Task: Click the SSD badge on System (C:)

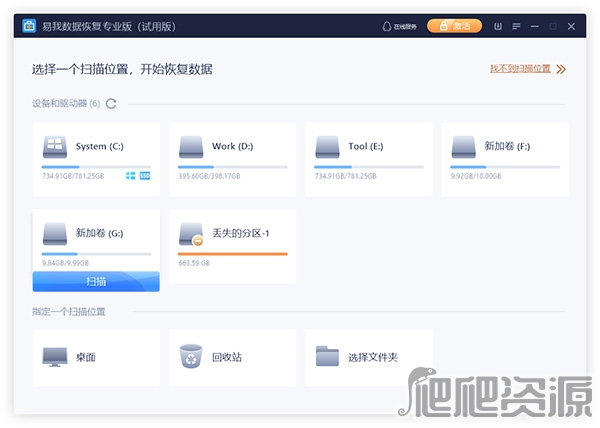Action: (x=145, y=176)
